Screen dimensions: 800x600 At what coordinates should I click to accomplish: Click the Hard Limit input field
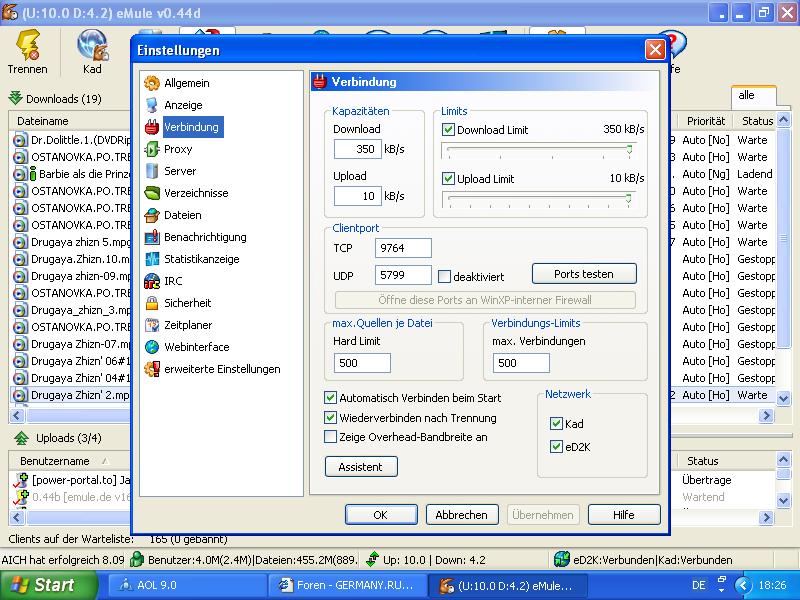362,363
